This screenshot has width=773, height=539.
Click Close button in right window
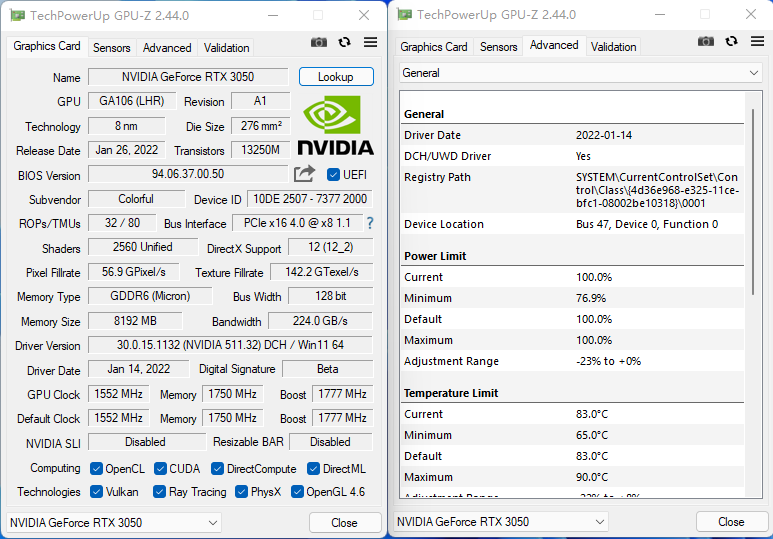pyautogui.click(x=732, y=521)
